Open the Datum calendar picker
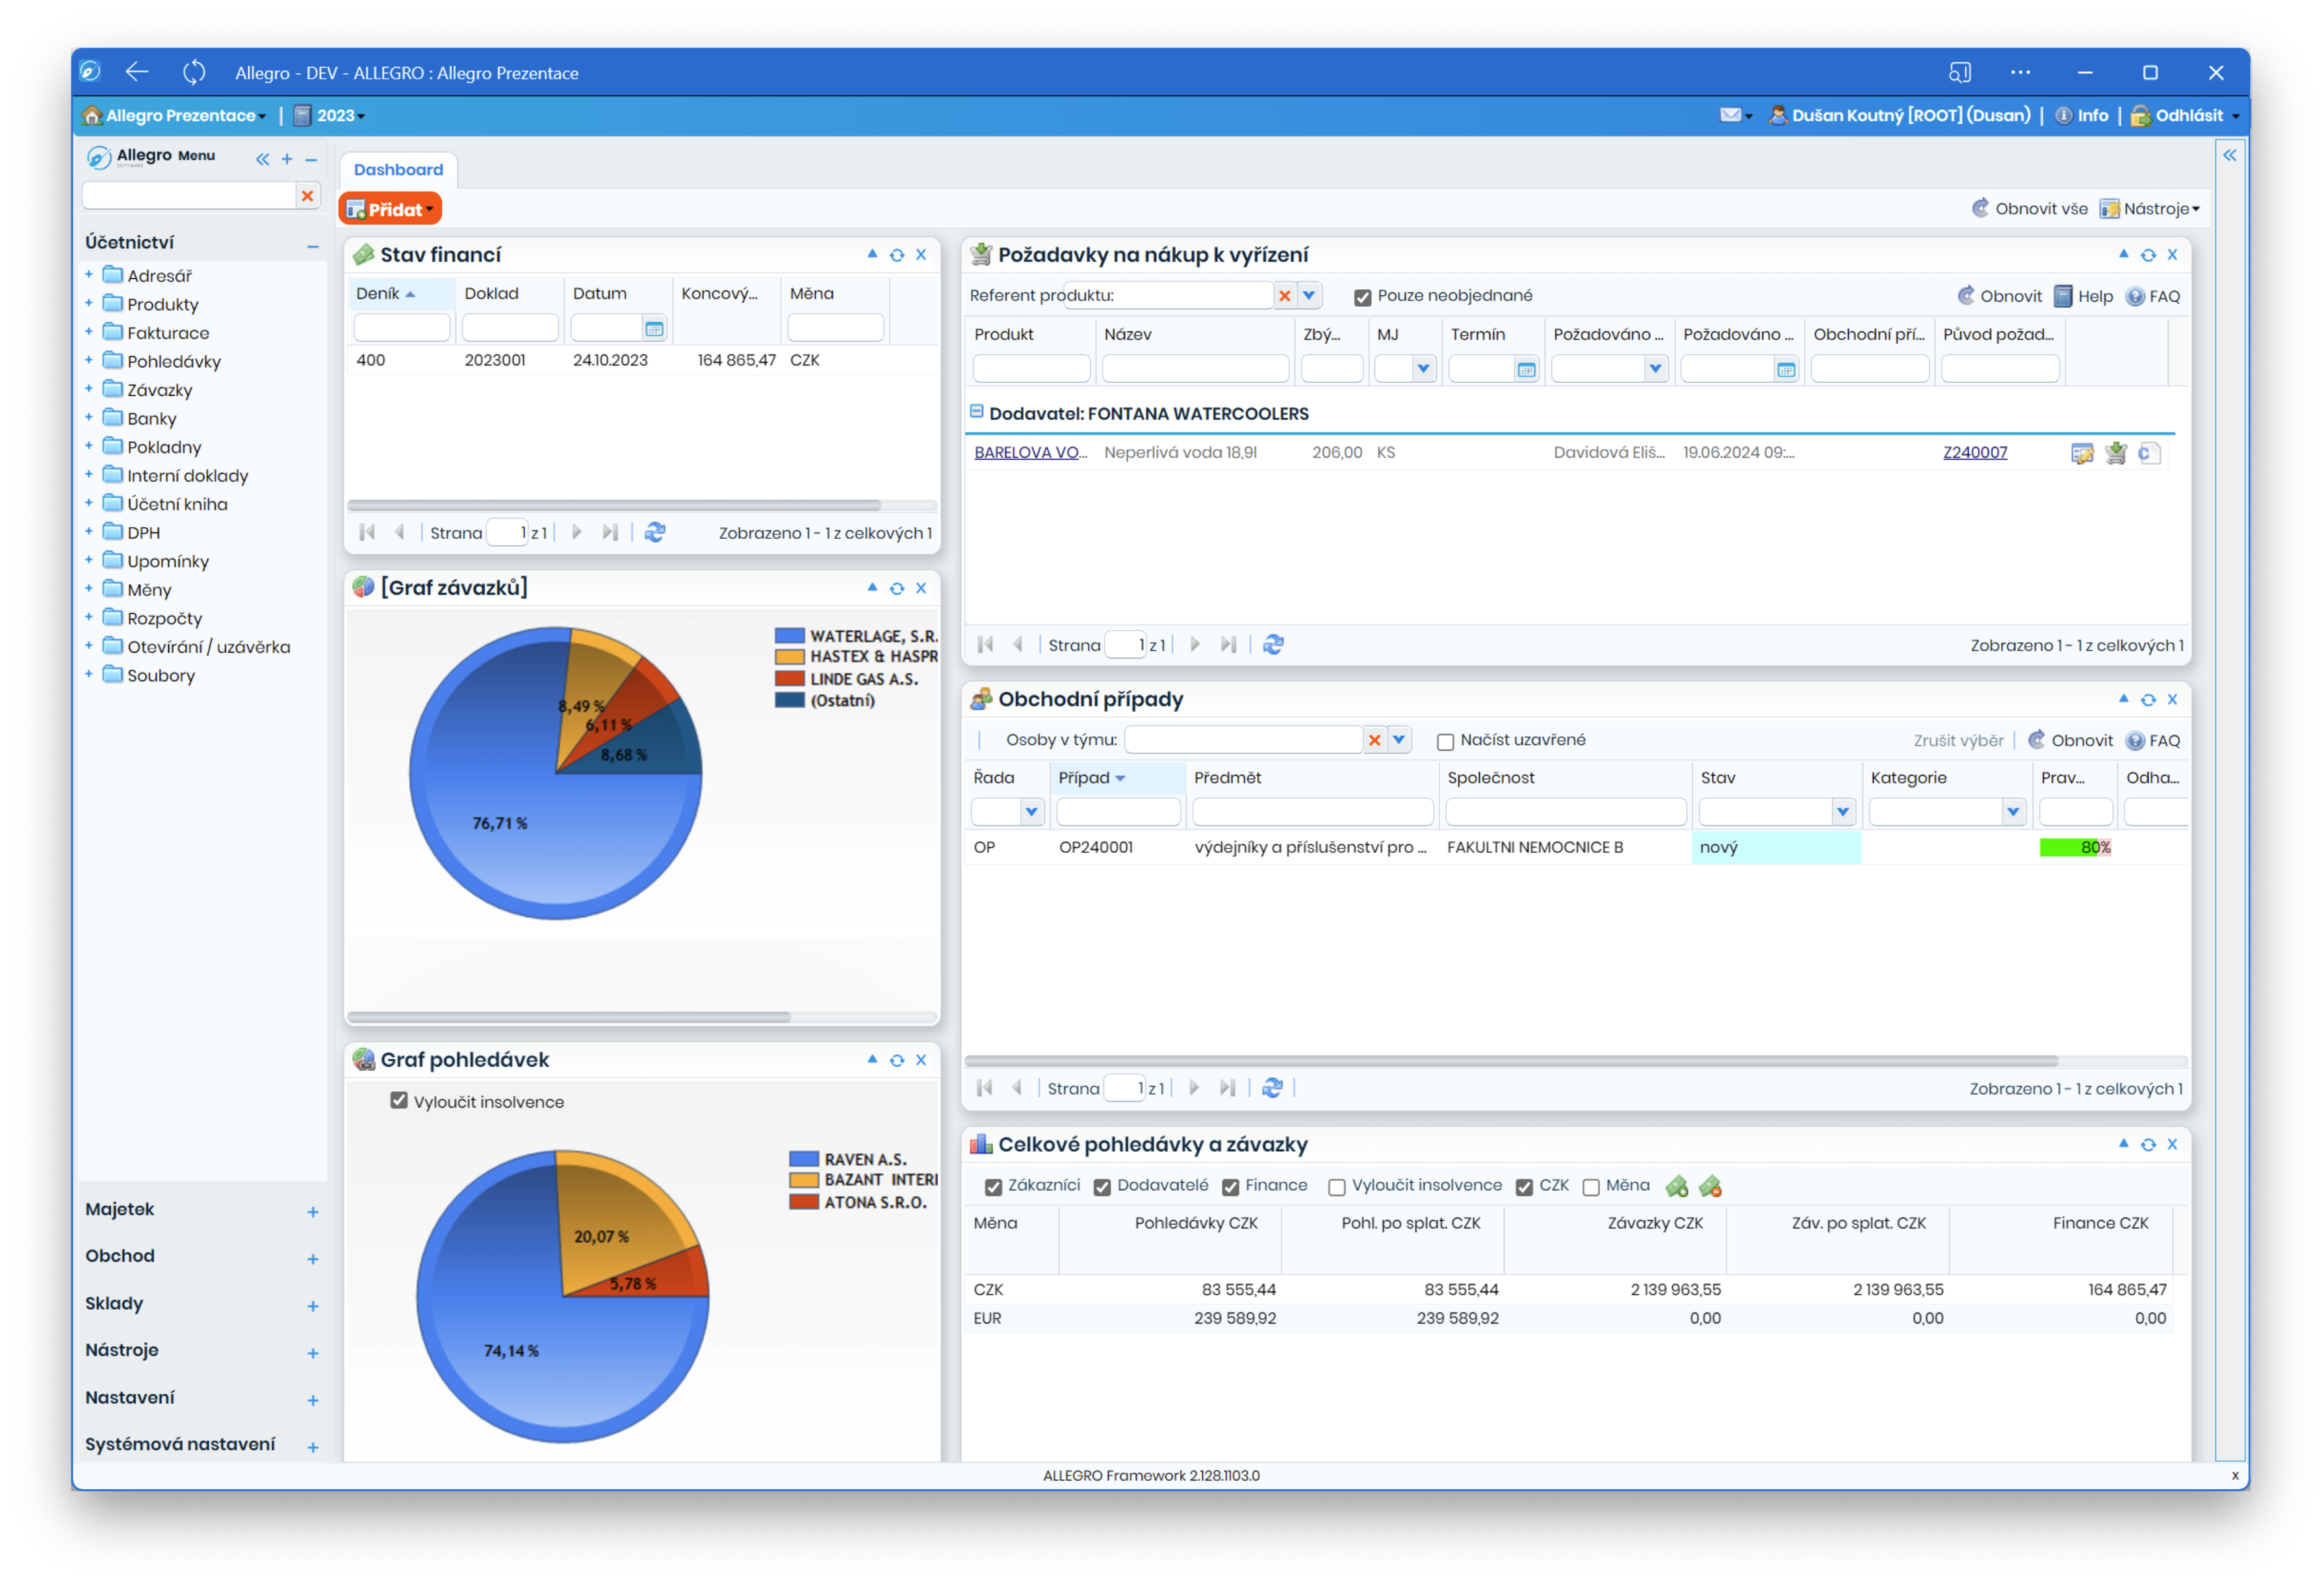 pyautogui.click(x=654, y=328)
